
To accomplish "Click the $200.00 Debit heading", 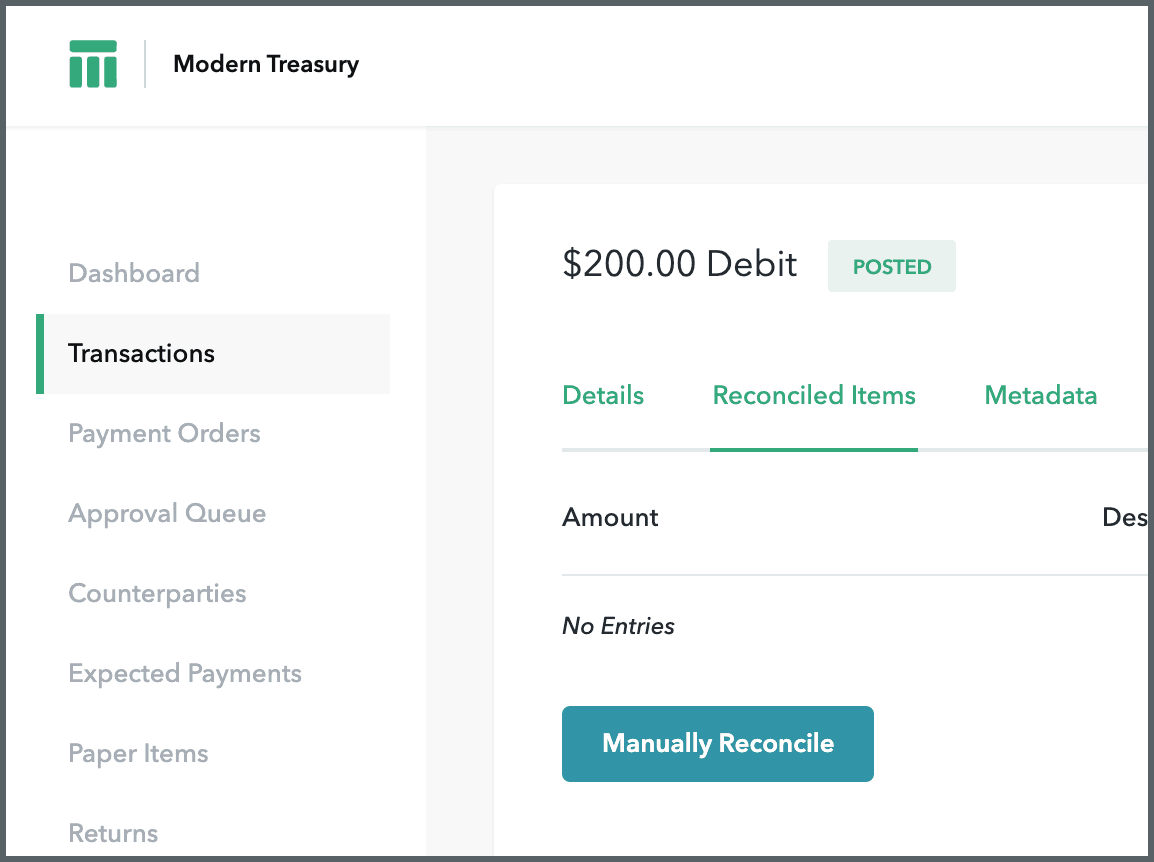I will pos(680,264).
